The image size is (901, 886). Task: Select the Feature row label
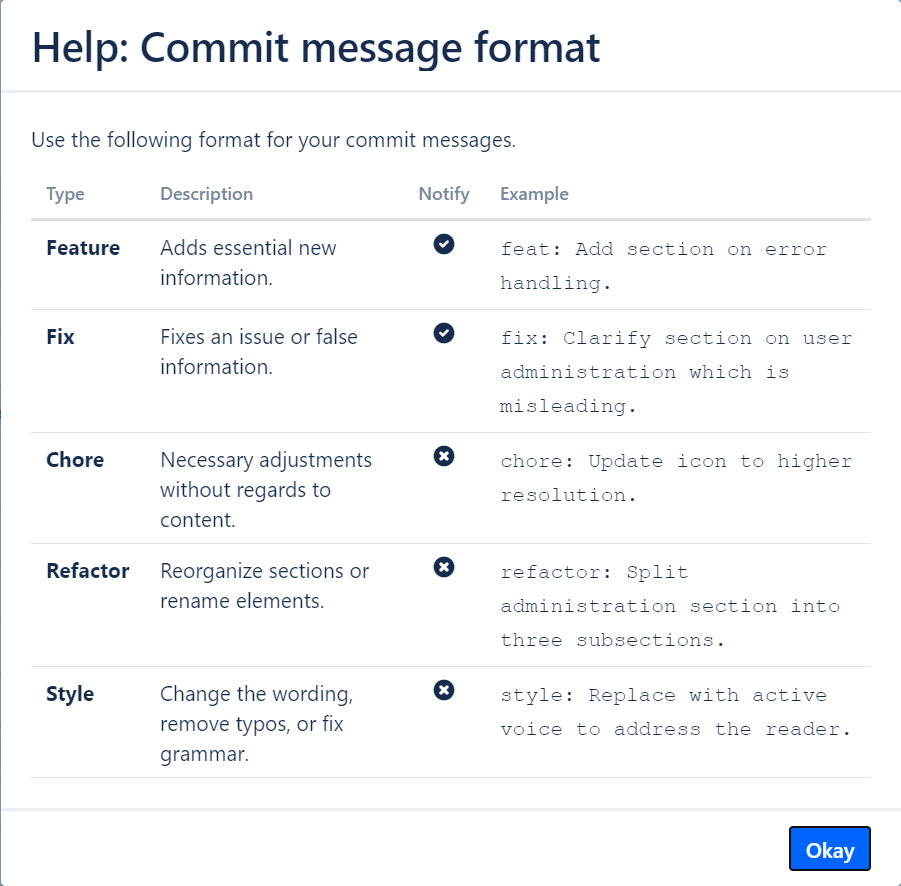pyautogui.click(x=83, y=247)
